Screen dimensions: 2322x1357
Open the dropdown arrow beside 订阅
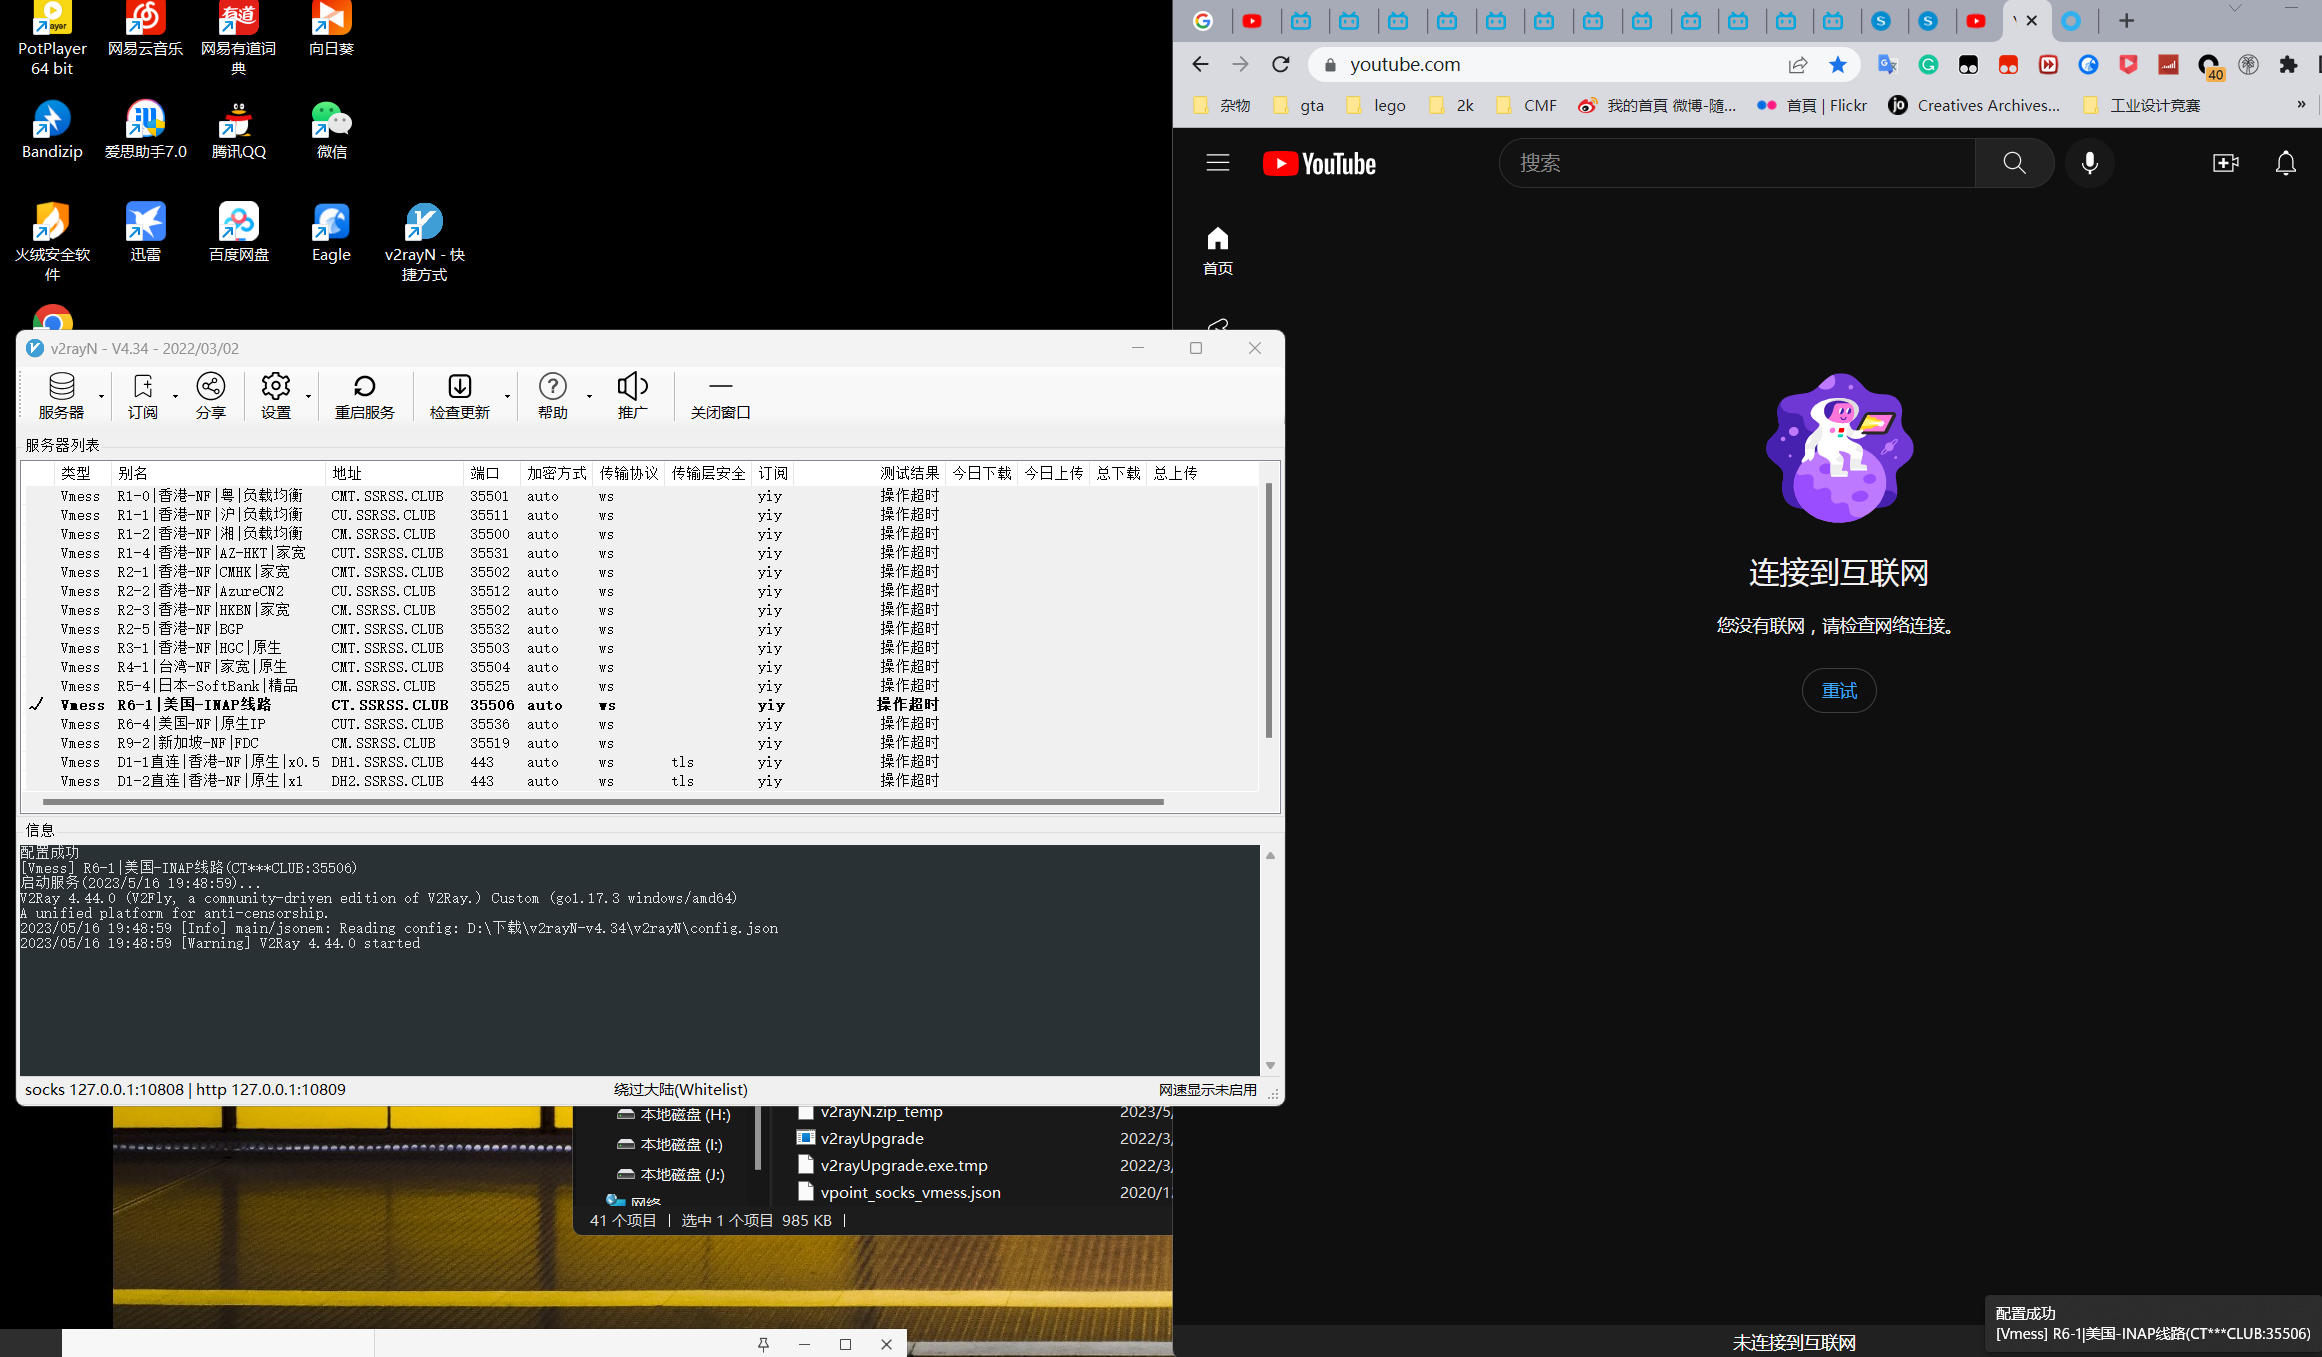click(x=176, y=398)
